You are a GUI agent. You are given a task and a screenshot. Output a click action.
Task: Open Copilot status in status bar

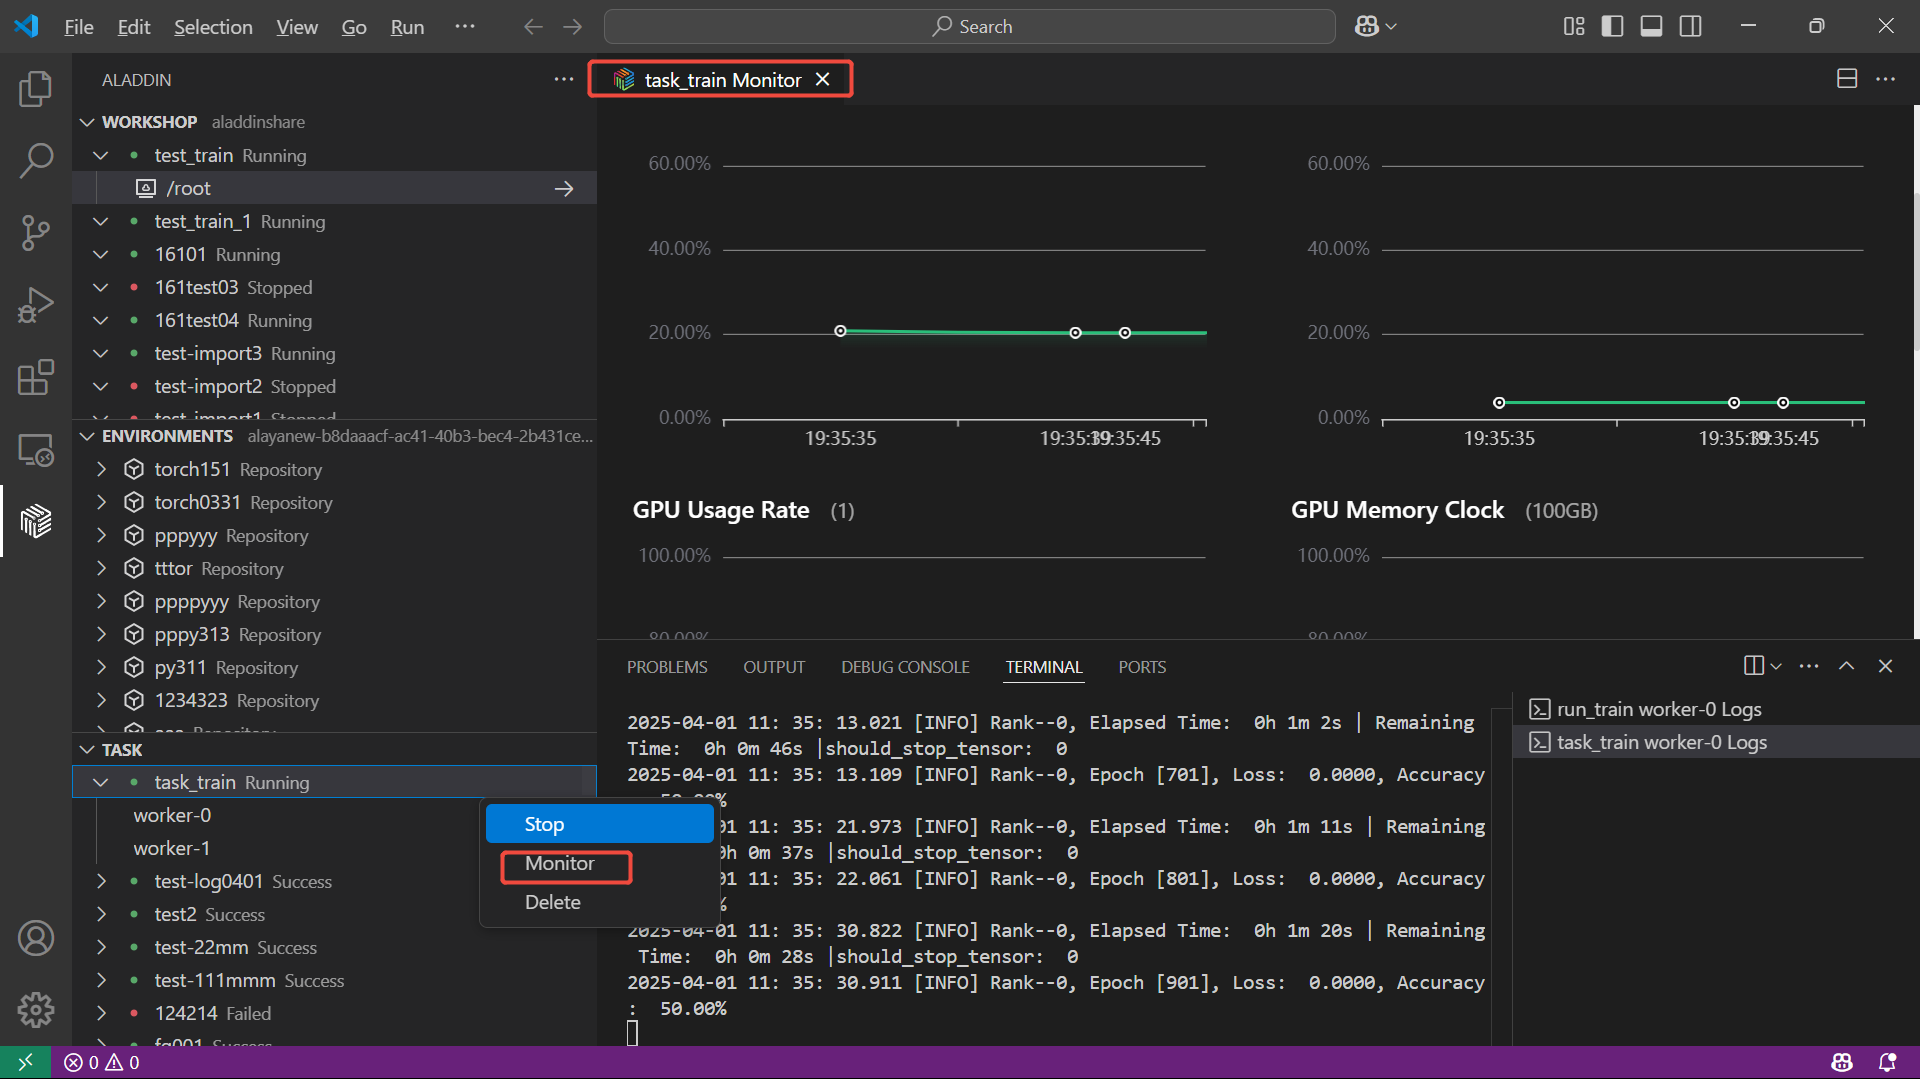tap(1842, 1062)
